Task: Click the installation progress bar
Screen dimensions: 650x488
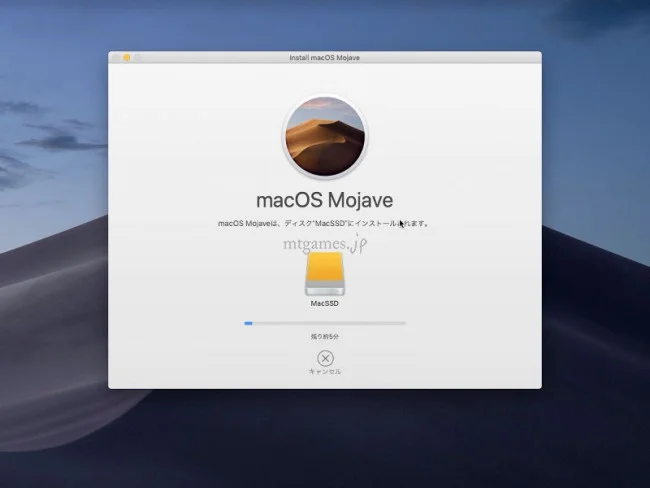Action: pyautogui.click(x=325, y=323)
